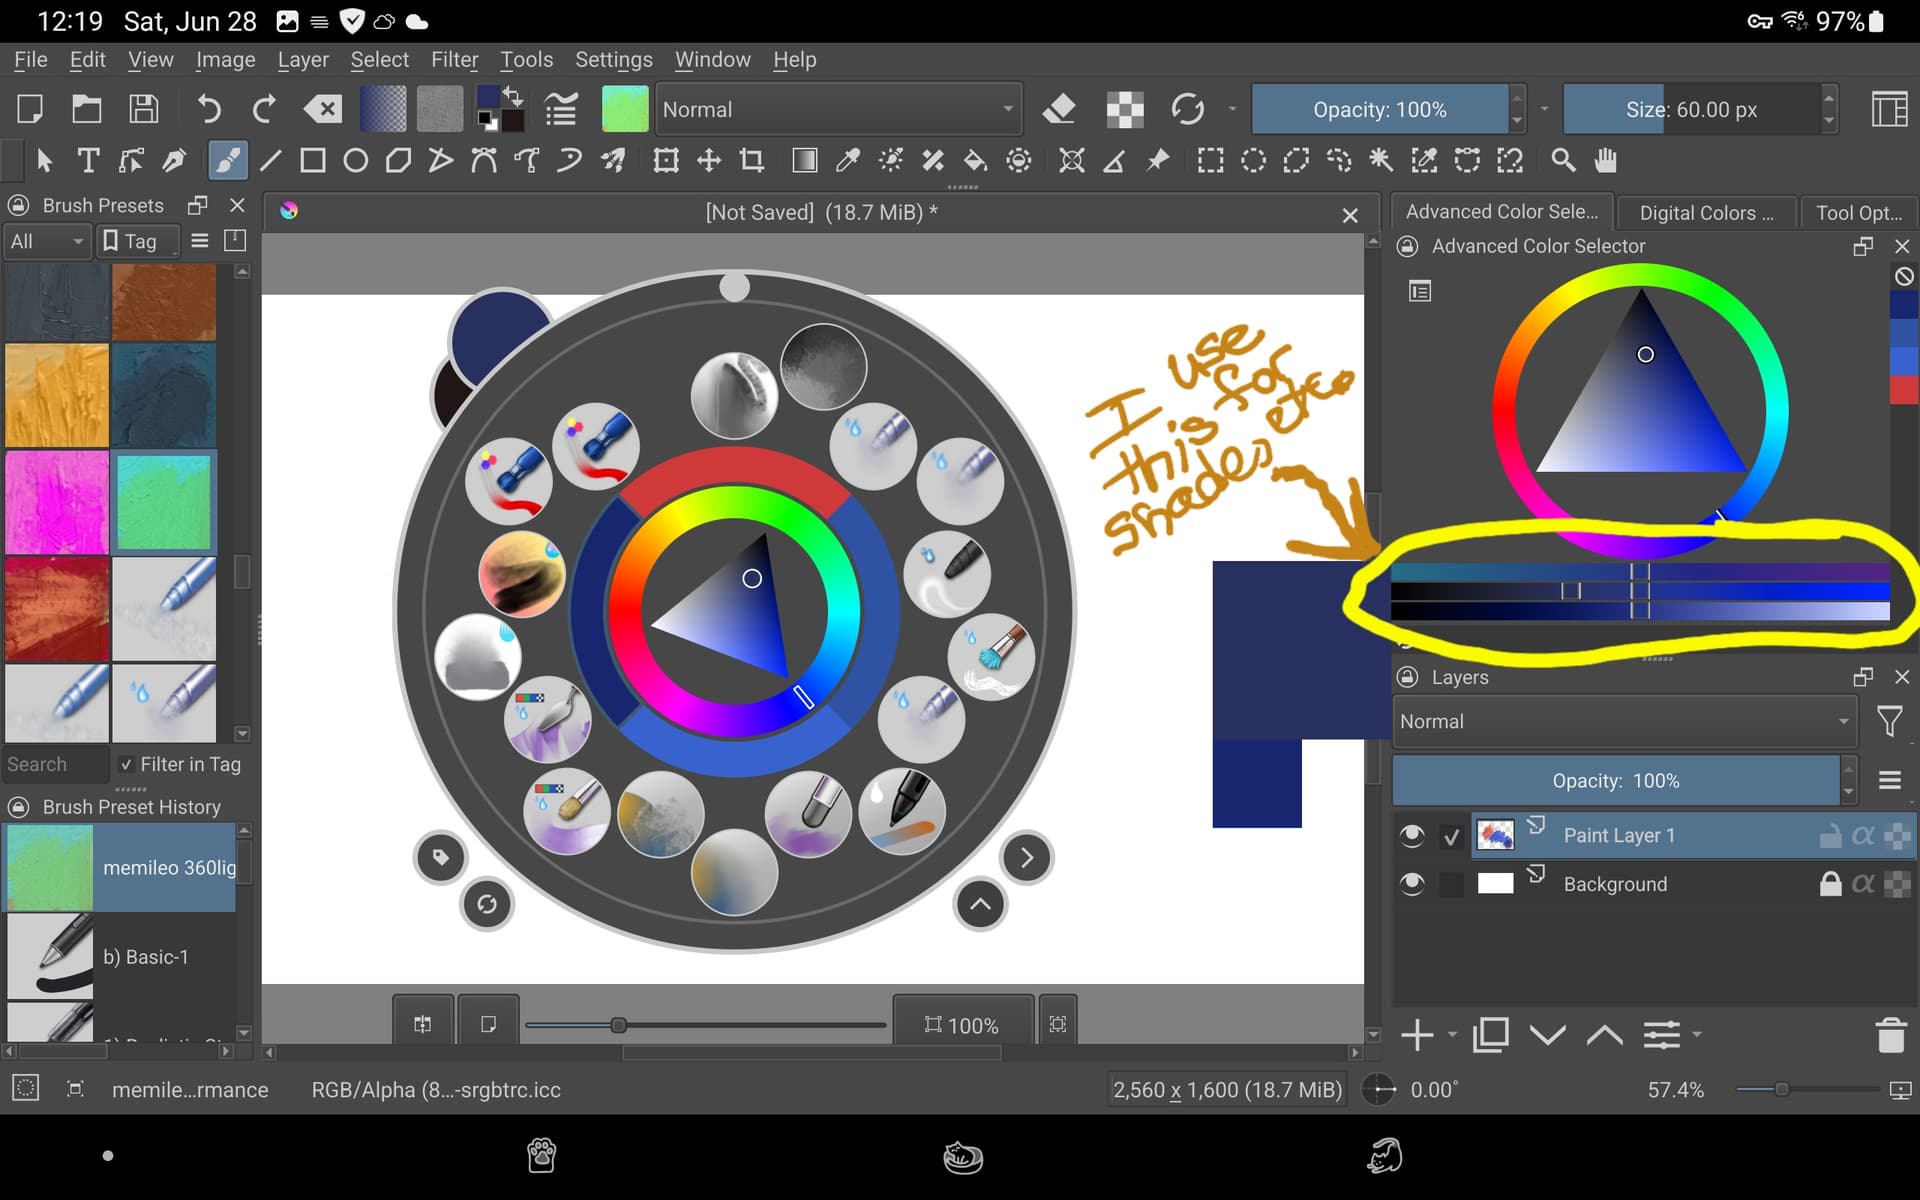Select the Move tool
Image resolution: width=1920 pixels, height=1200 pixels.
[x=709, y=161]
